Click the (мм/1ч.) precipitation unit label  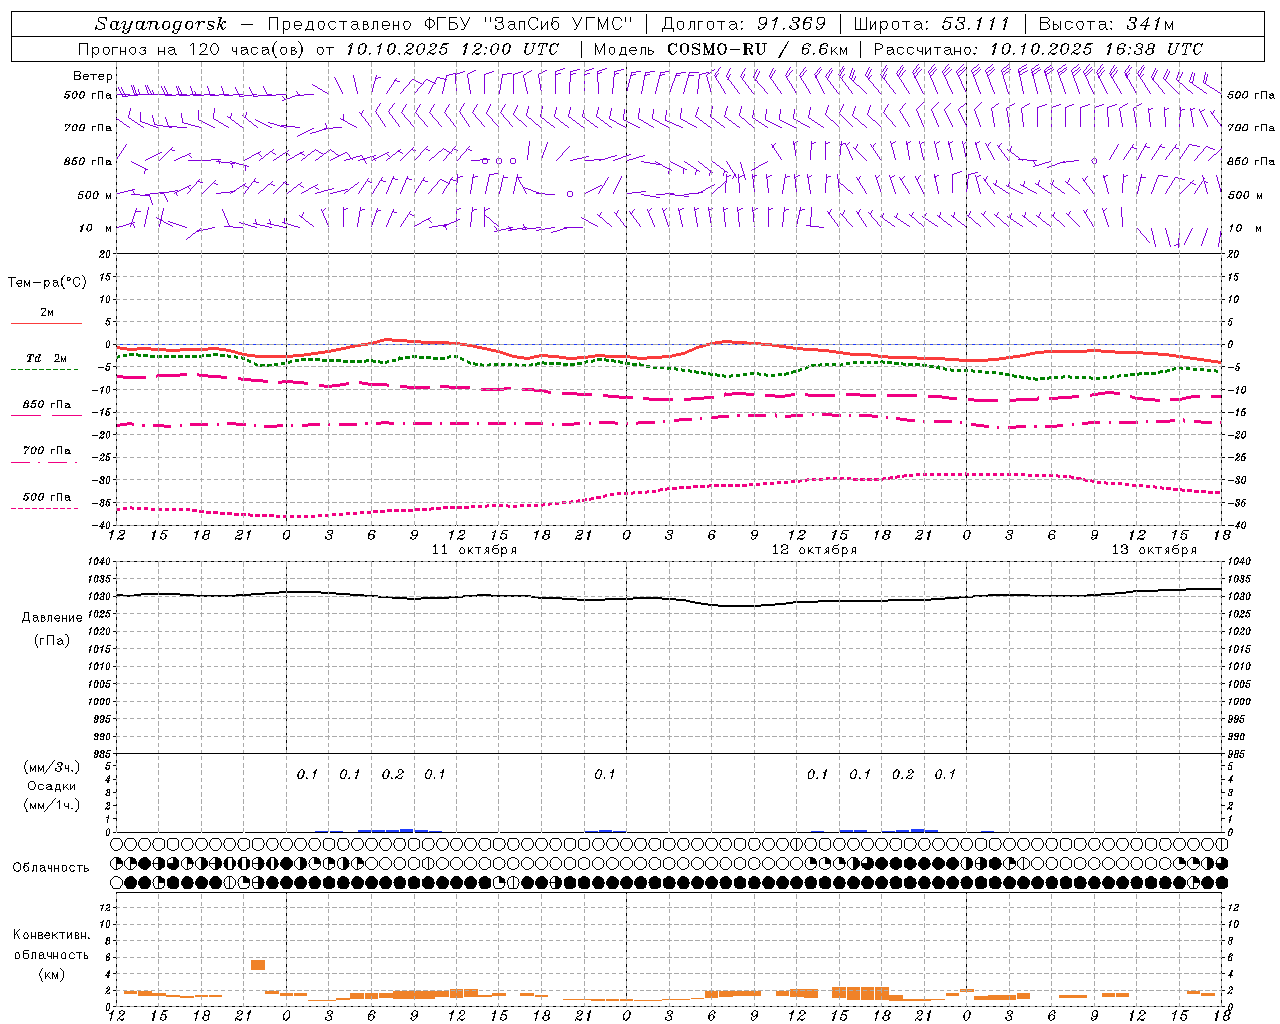point(52,805)
